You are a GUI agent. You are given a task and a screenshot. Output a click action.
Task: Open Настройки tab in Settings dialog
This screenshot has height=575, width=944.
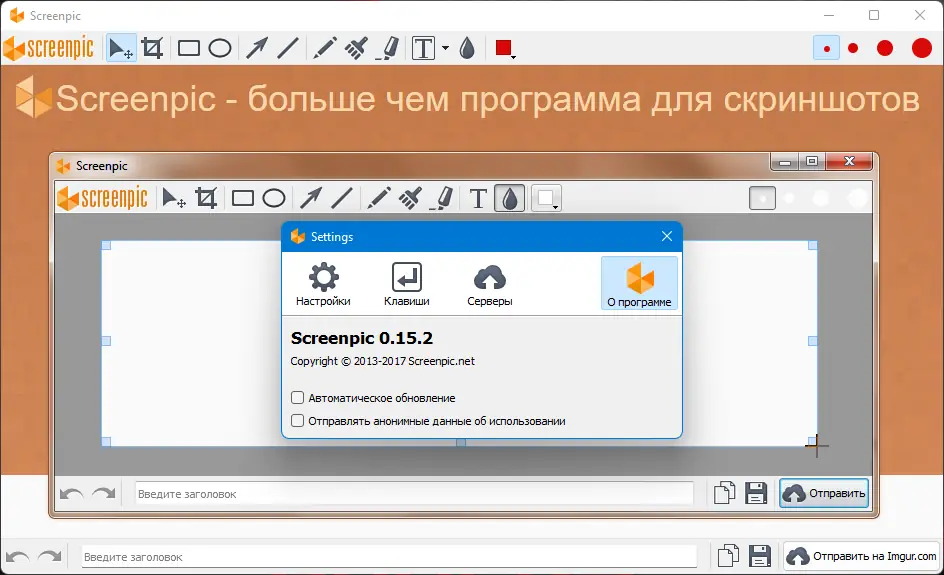(x=323, y=284)
